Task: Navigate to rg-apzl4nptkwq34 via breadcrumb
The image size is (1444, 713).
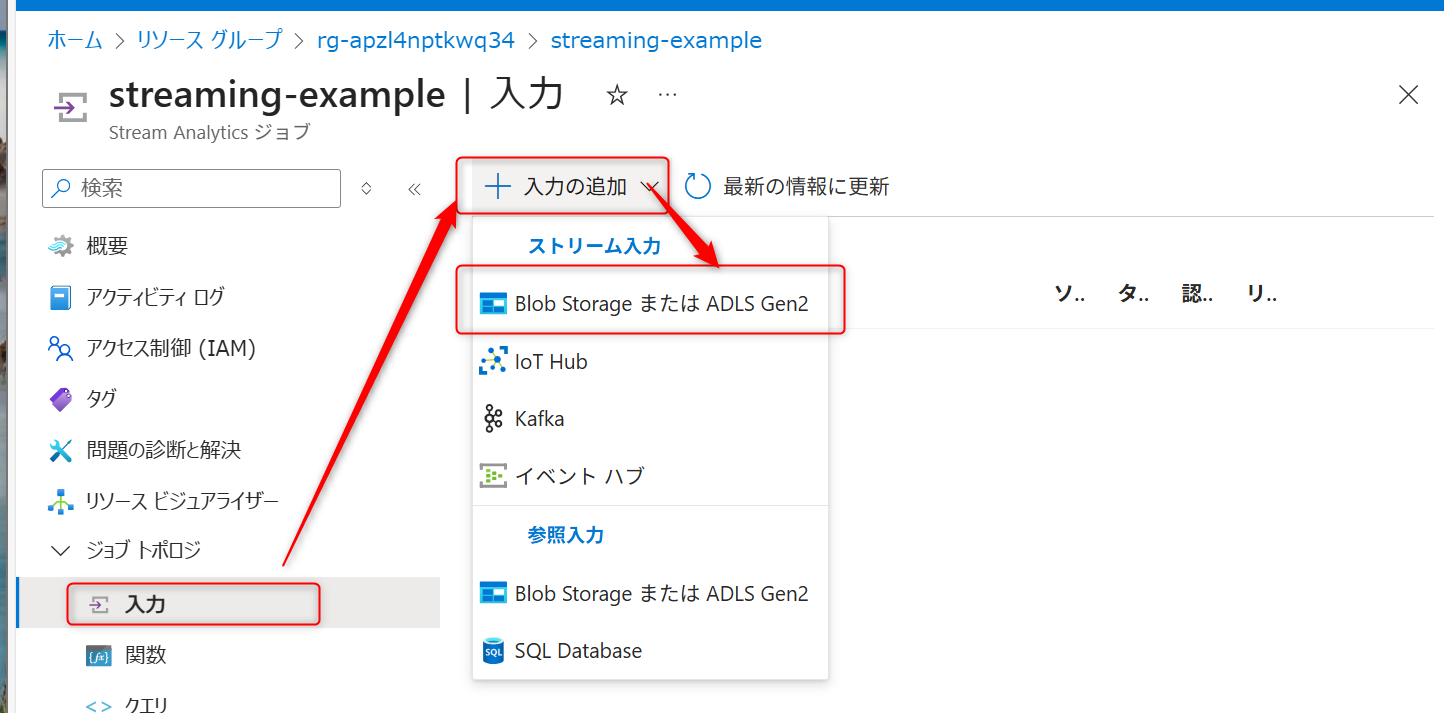Action: (415, 40)
